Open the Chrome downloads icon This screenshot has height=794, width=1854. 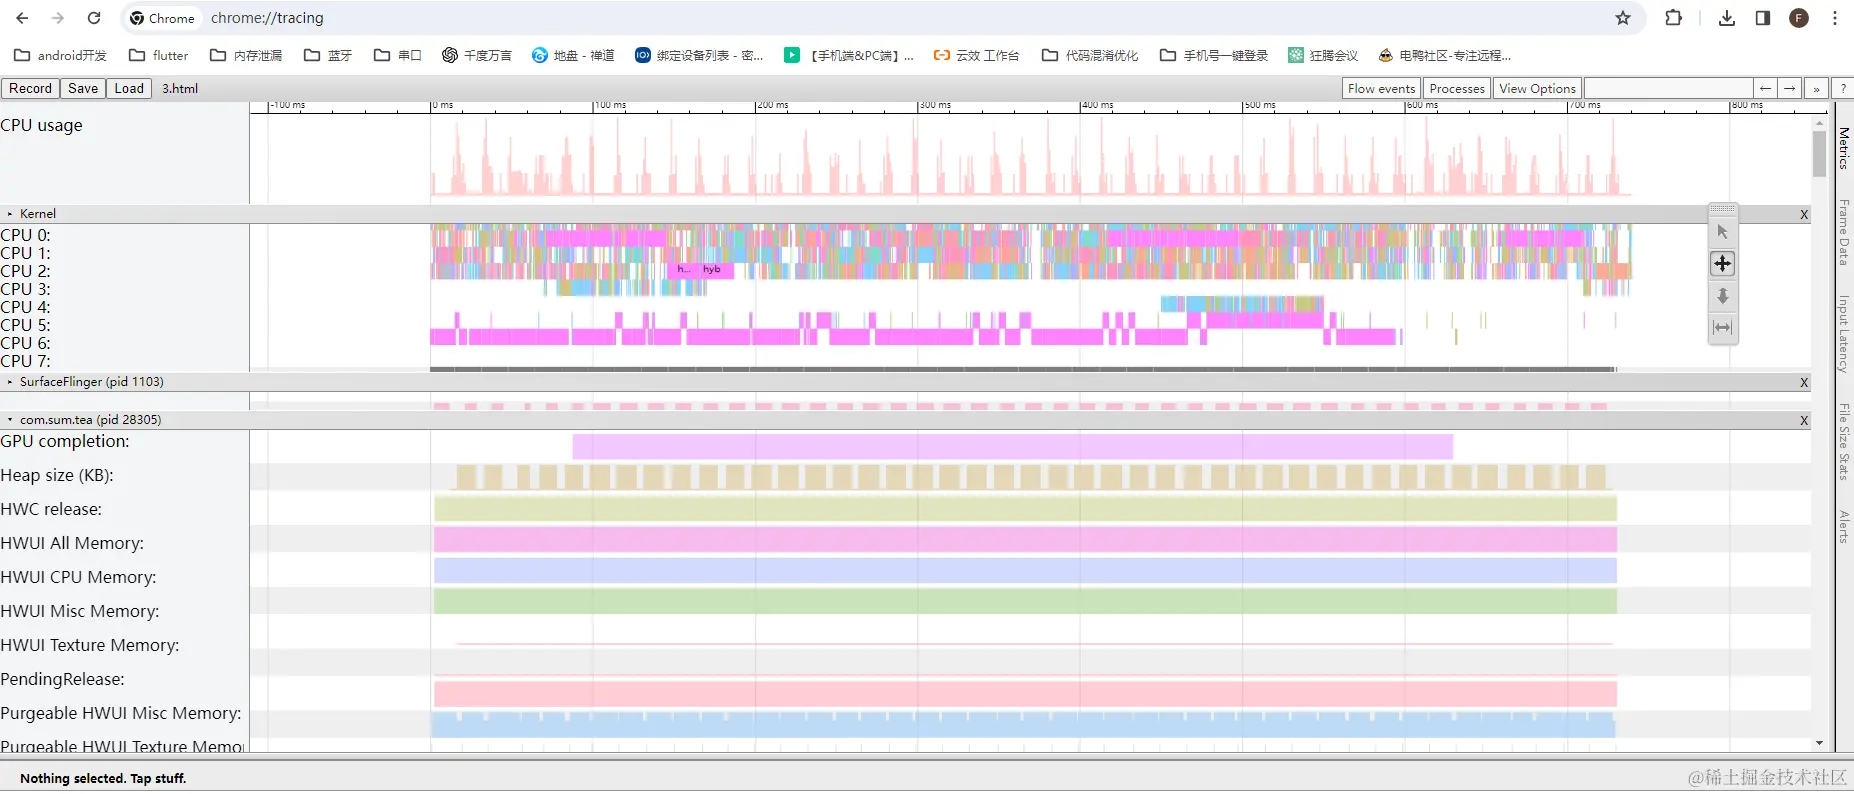tap(1727, 18)
